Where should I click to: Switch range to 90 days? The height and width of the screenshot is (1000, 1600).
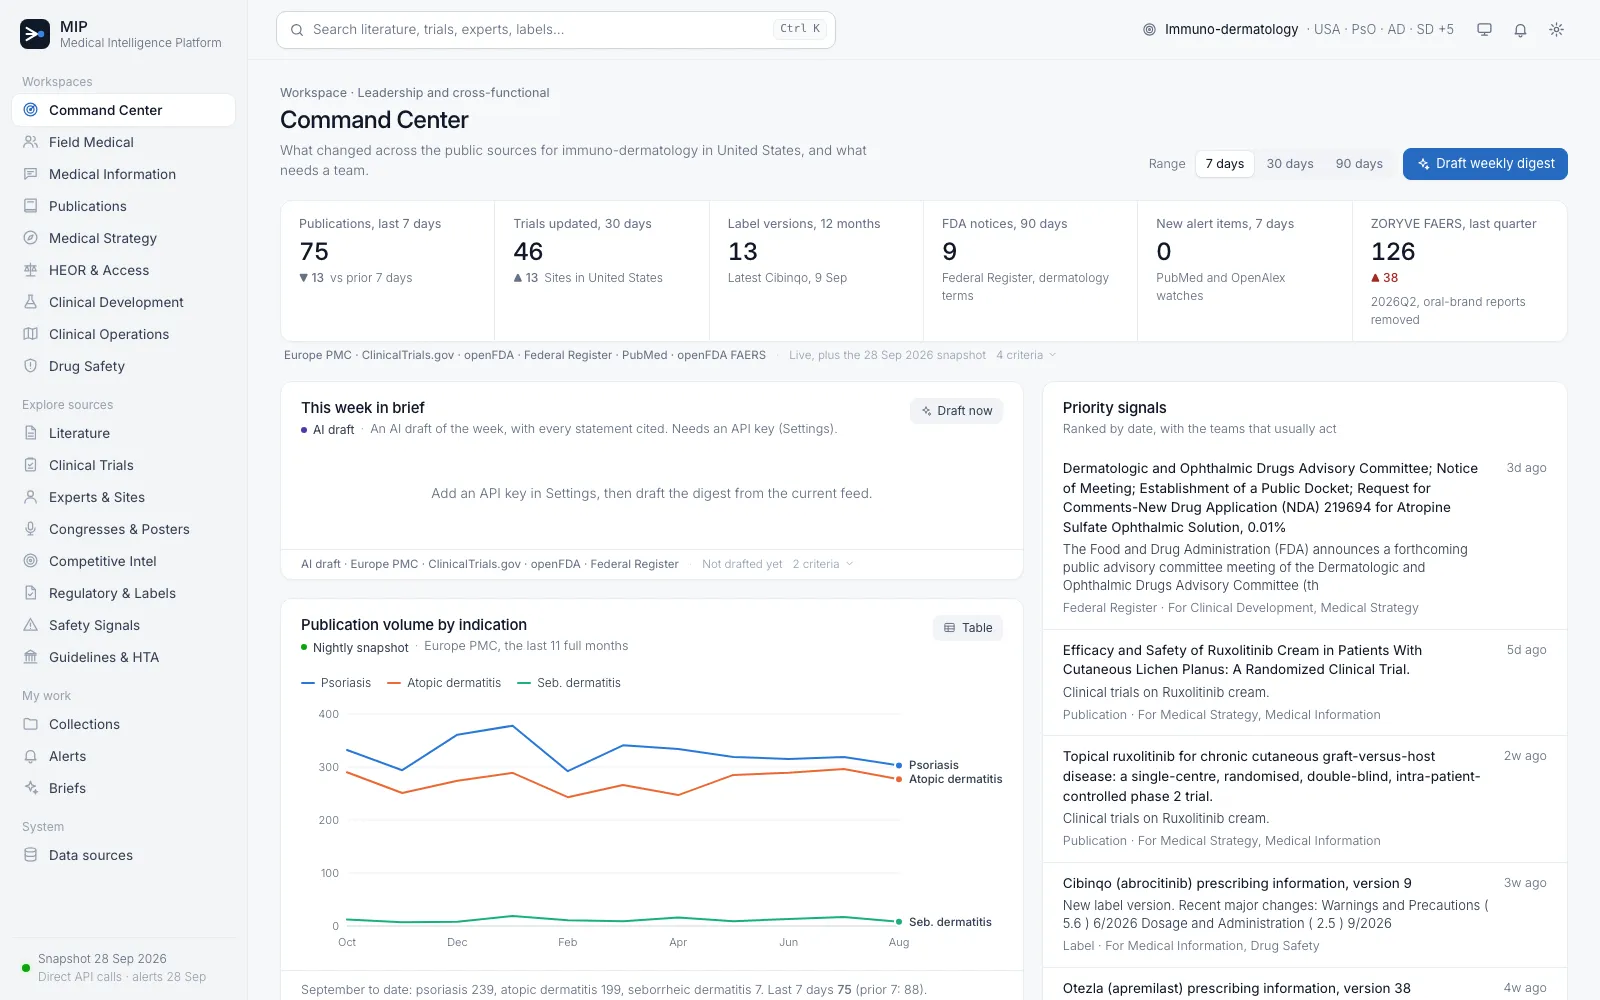click(x=1359, y=164)
